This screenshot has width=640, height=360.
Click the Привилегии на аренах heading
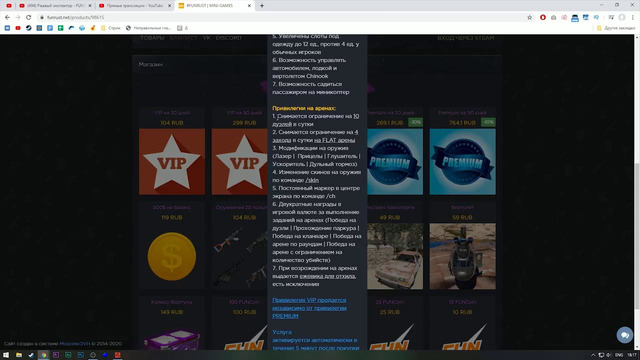tap(304, 108)
